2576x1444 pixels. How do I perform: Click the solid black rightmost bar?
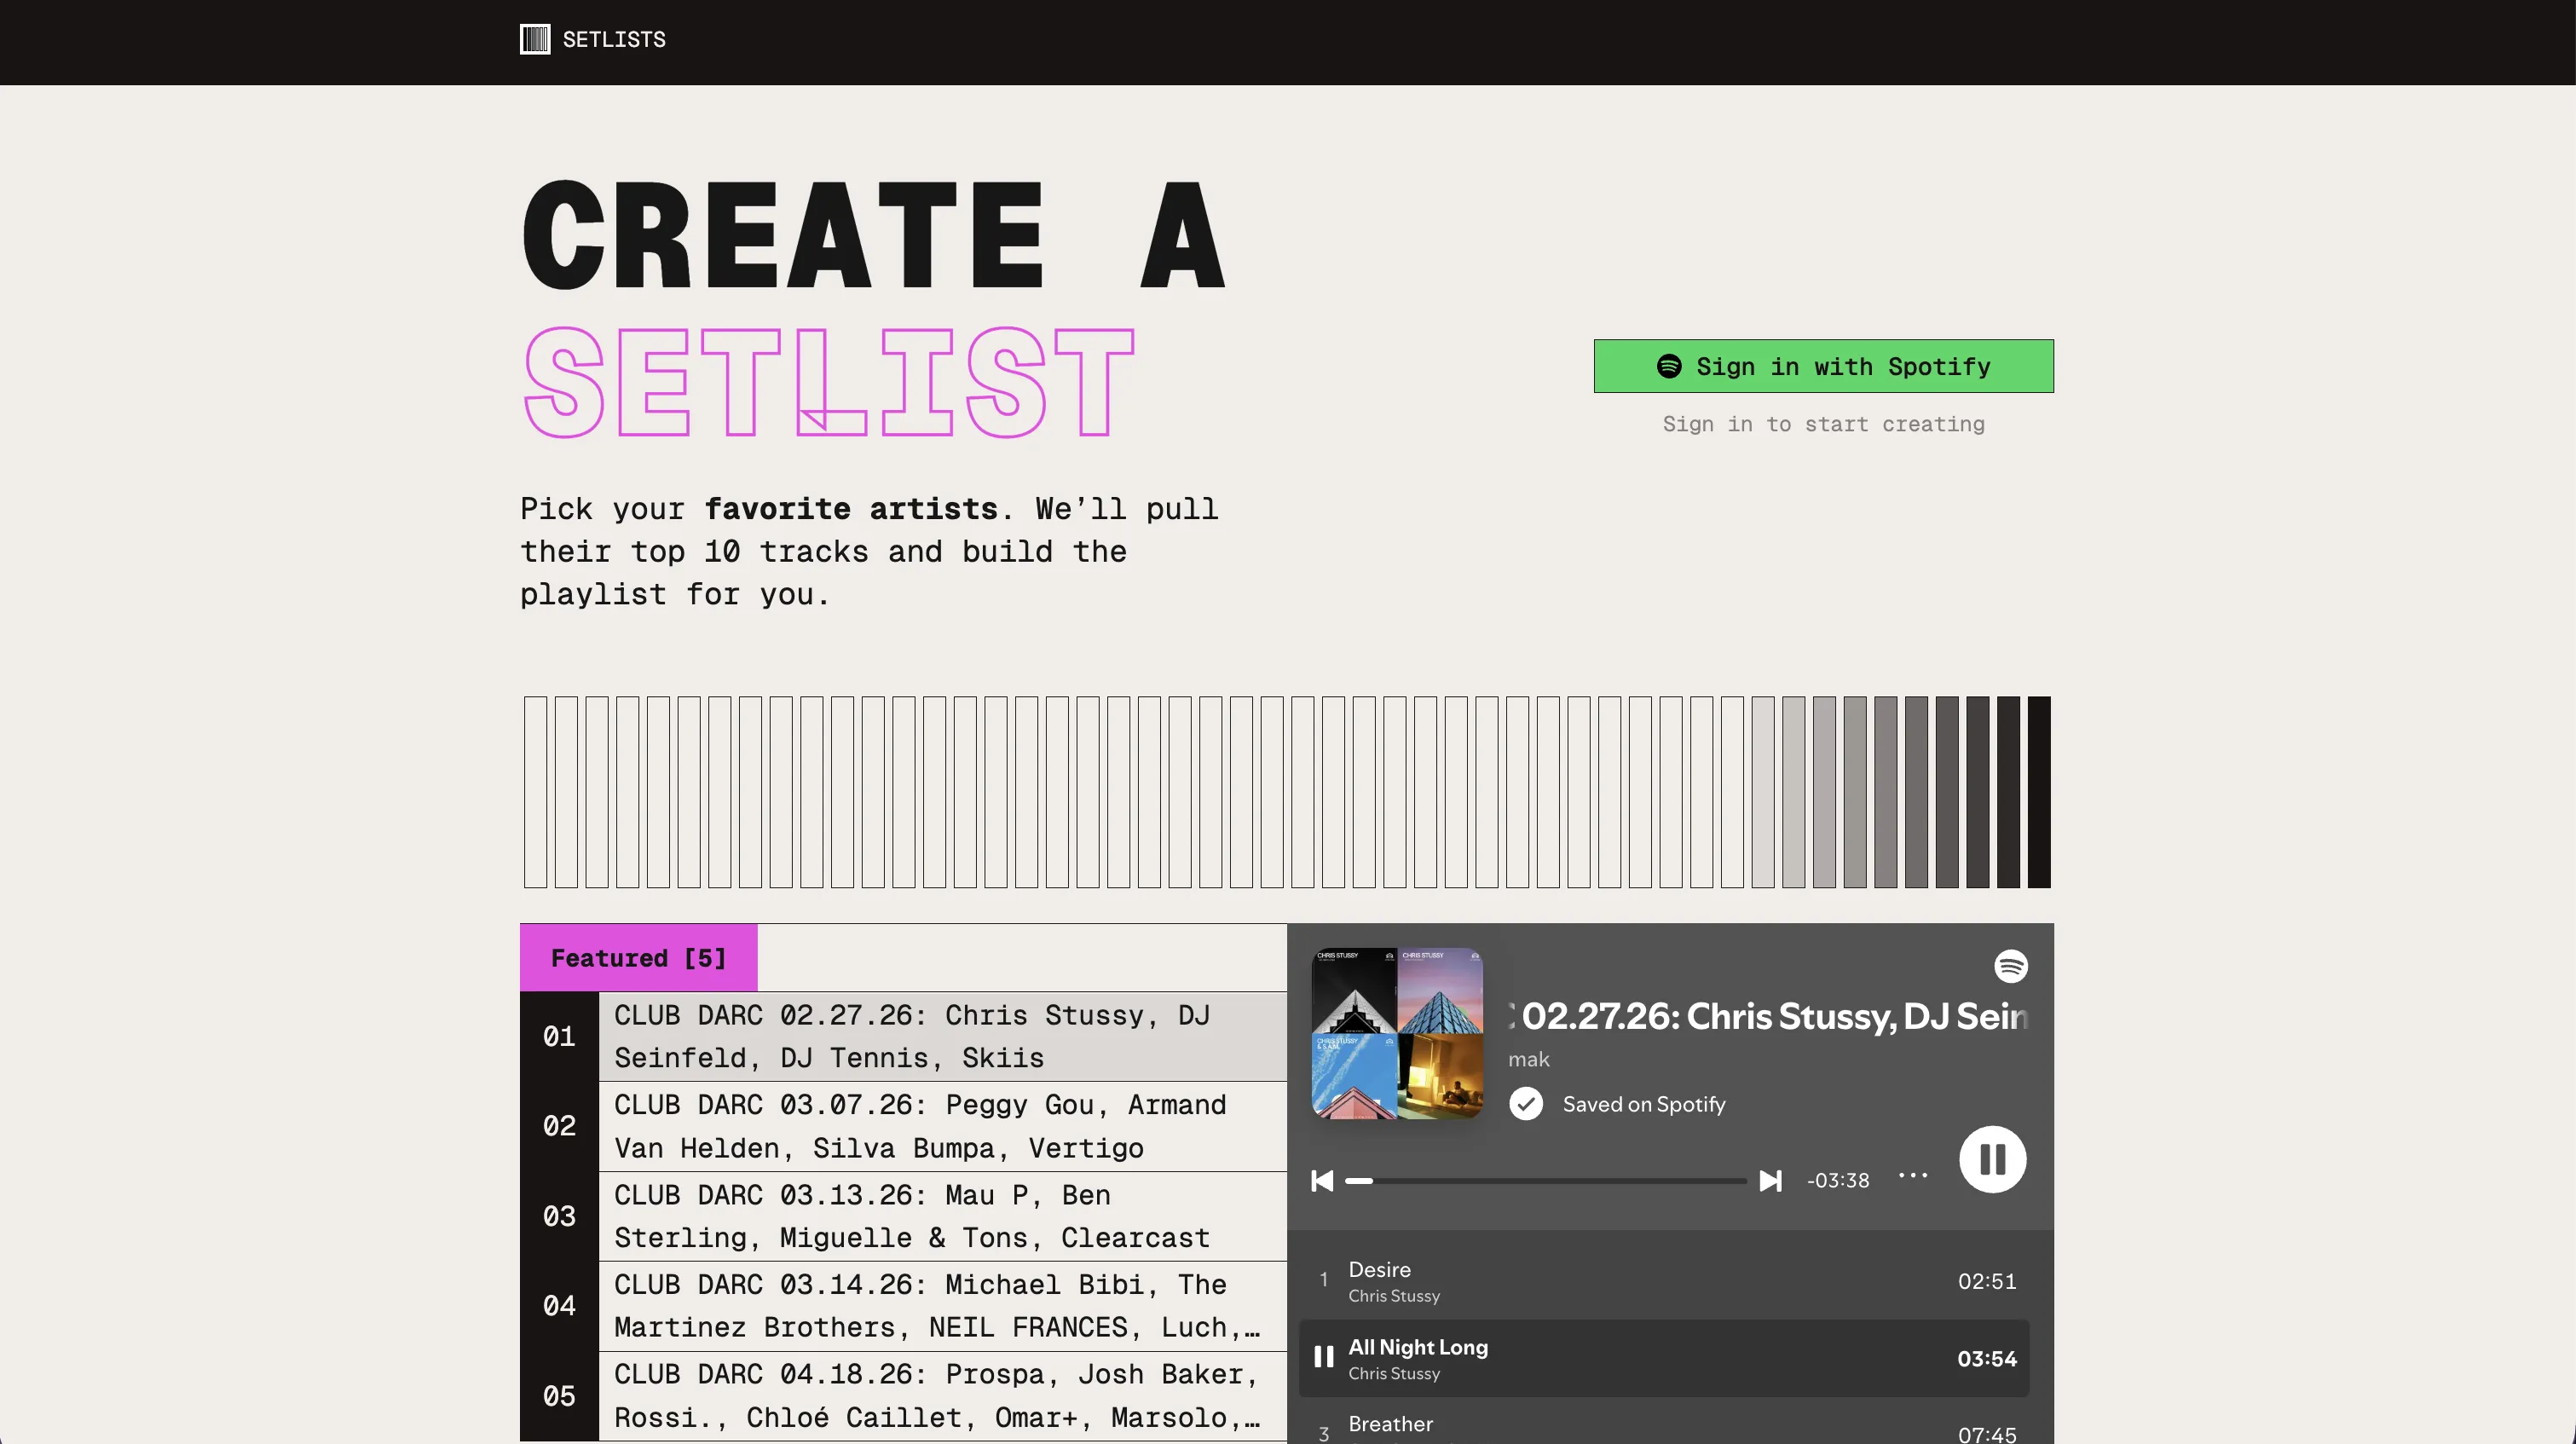point(2039,792)
